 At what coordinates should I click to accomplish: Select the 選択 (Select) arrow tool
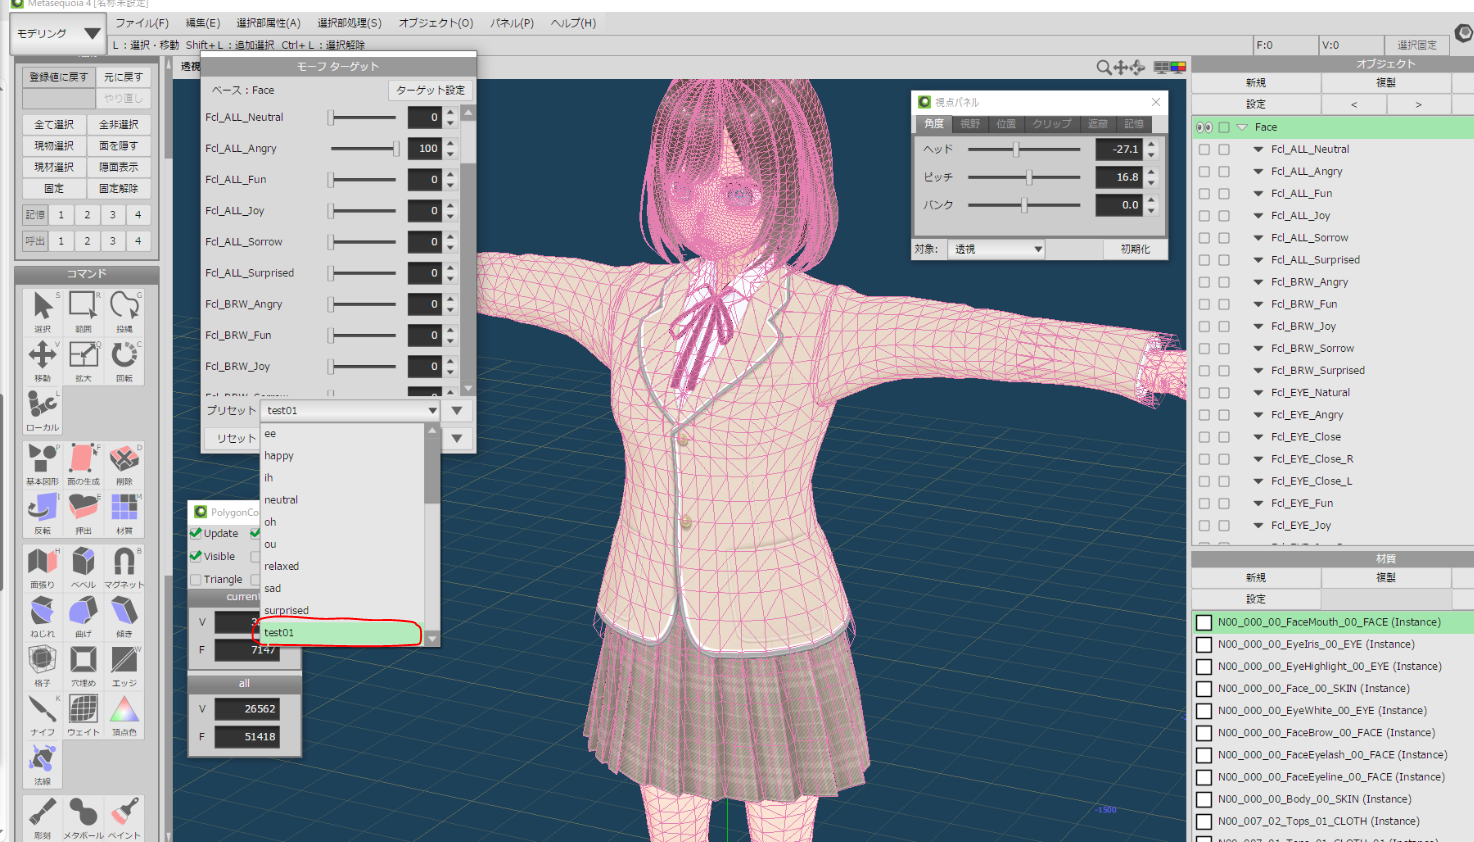click(x=42, y=311)
